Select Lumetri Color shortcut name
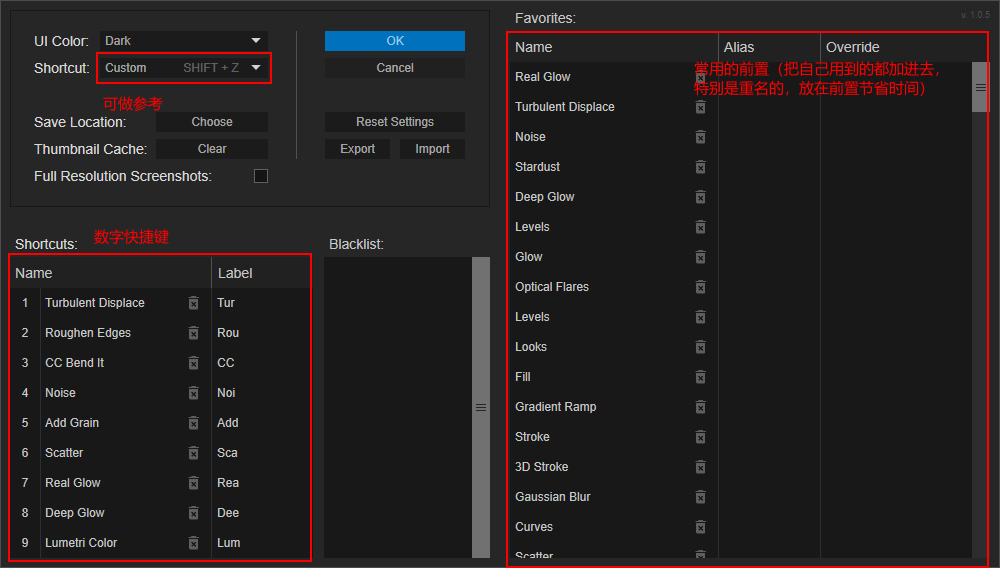The image size is (1000, 568). point(81,543)
